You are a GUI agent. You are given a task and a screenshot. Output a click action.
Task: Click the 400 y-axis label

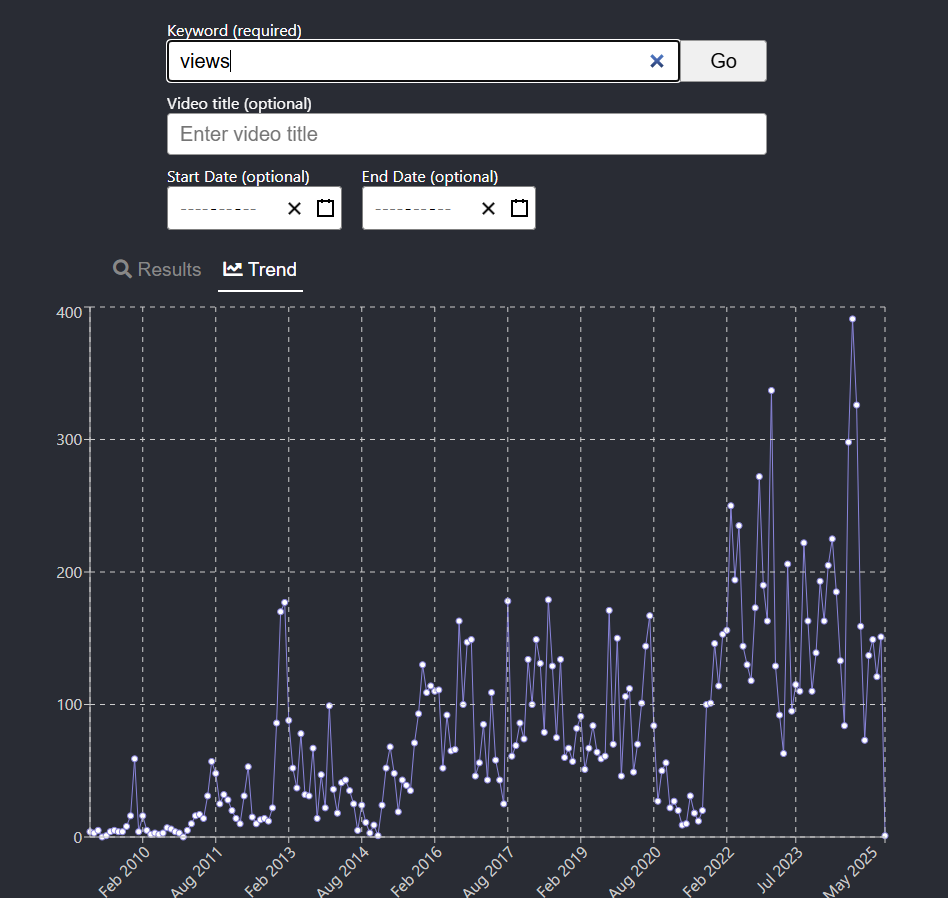click(x=69, y=313)
